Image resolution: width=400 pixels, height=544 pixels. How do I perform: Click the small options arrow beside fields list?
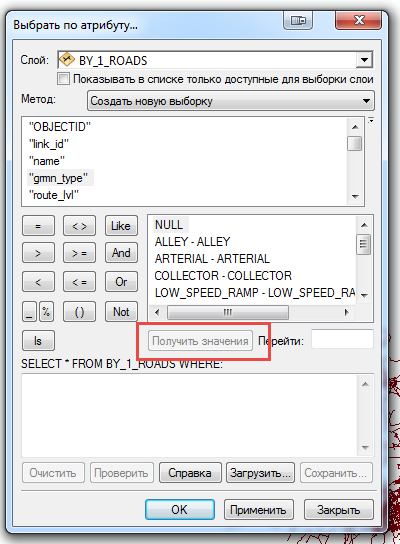(371, 120)
